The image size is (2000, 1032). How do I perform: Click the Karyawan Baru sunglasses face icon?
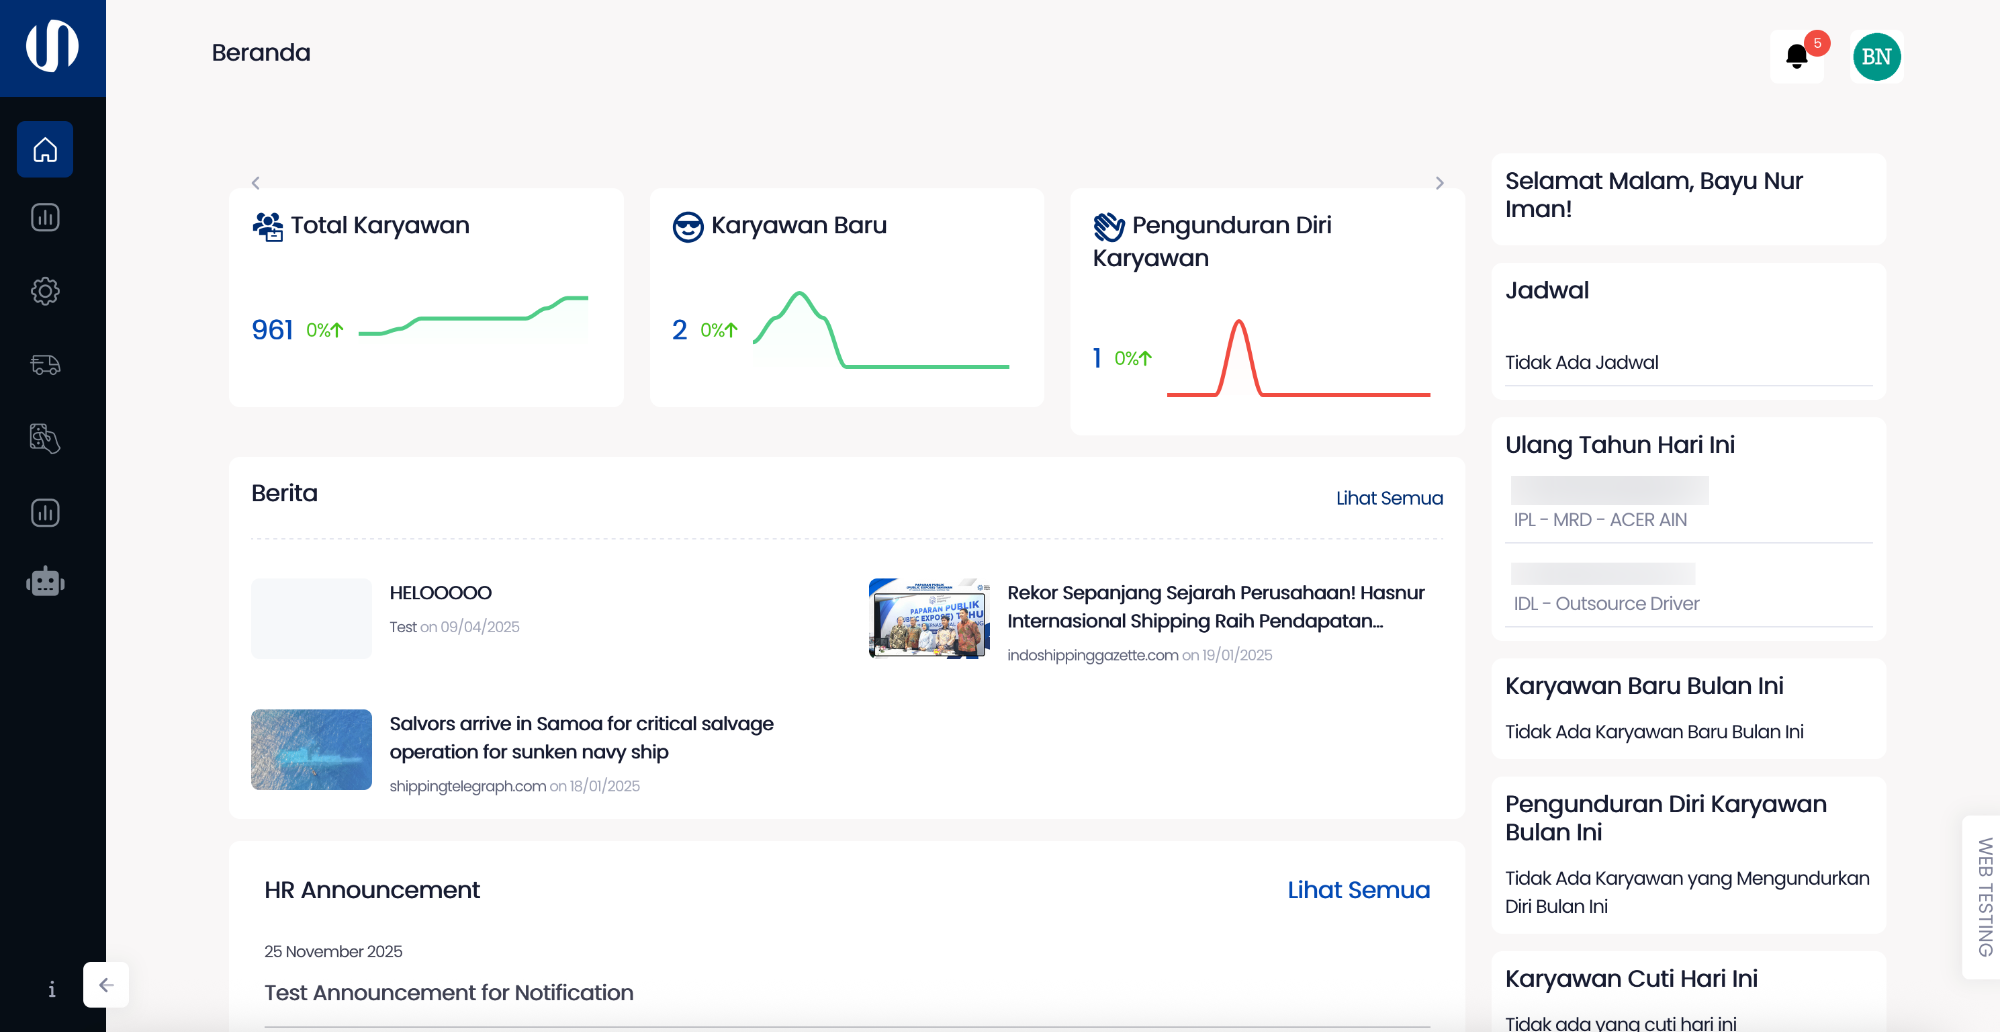pos(688,227)
